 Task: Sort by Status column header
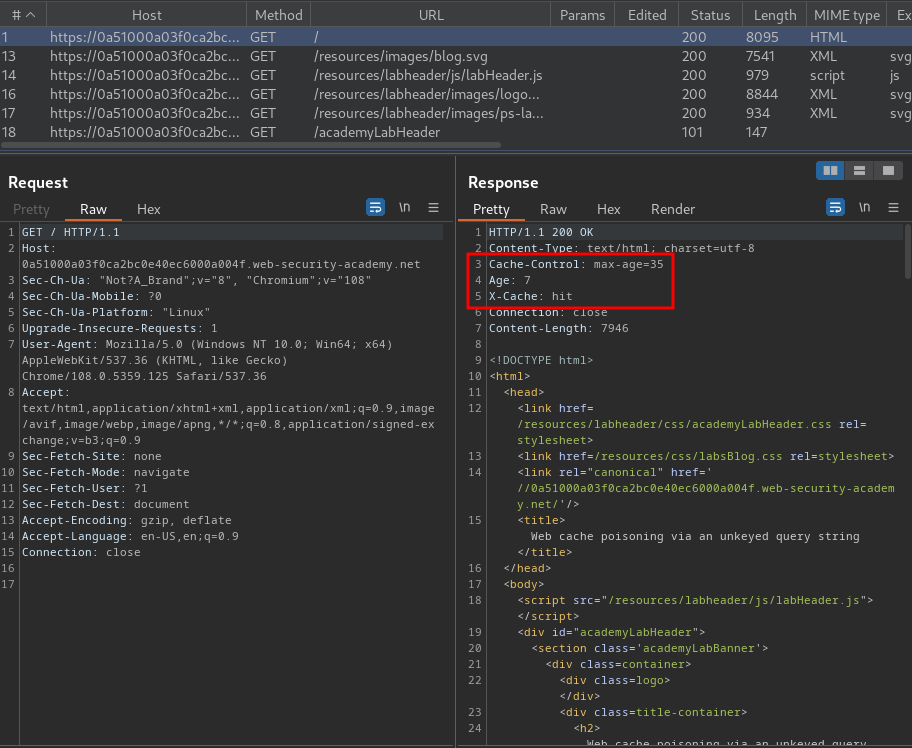point(710,15)
